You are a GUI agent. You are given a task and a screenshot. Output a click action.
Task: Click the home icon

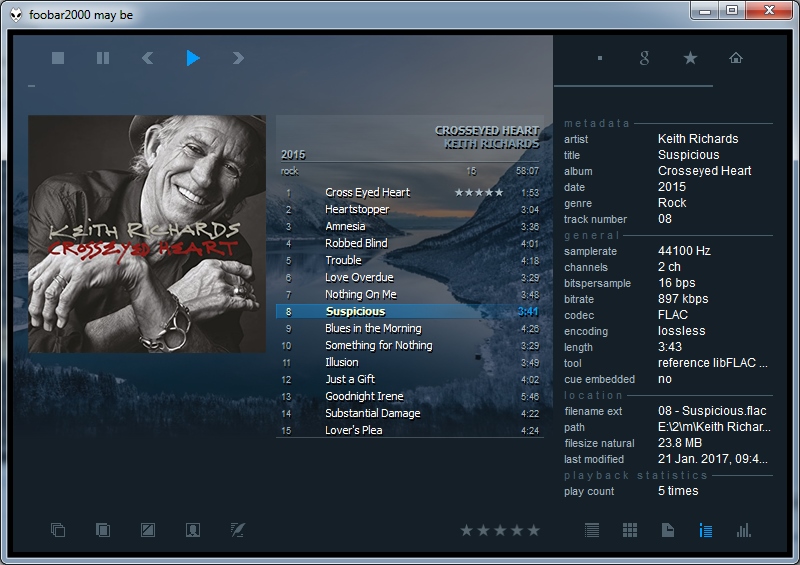point(736,58)
